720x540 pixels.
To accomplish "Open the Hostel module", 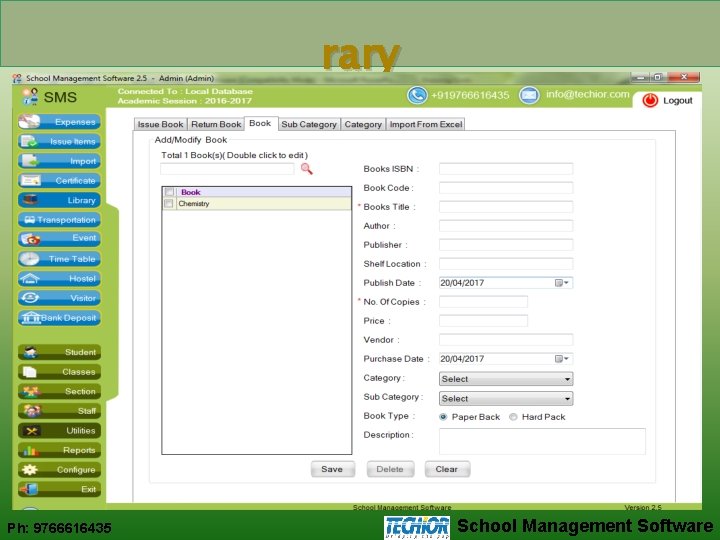I will point(59,279).
